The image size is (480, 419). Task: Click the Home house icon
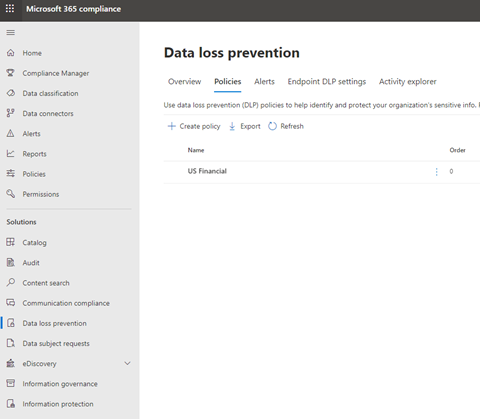pos(11,53)
